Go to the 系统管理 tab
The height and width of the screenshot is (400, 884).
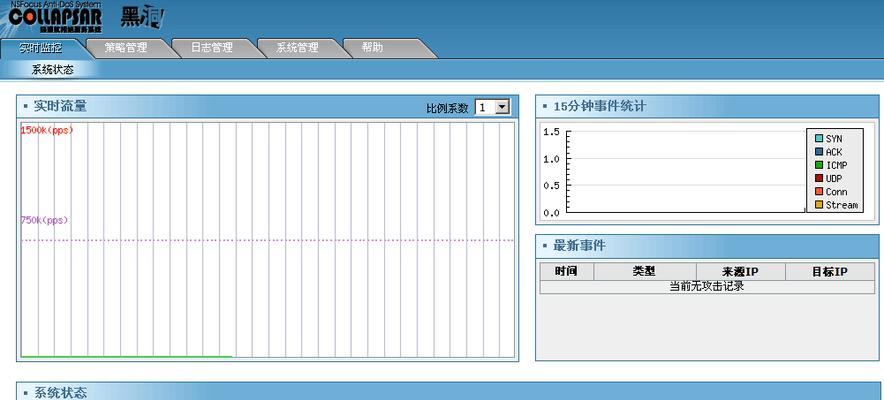tap(297, 48)
